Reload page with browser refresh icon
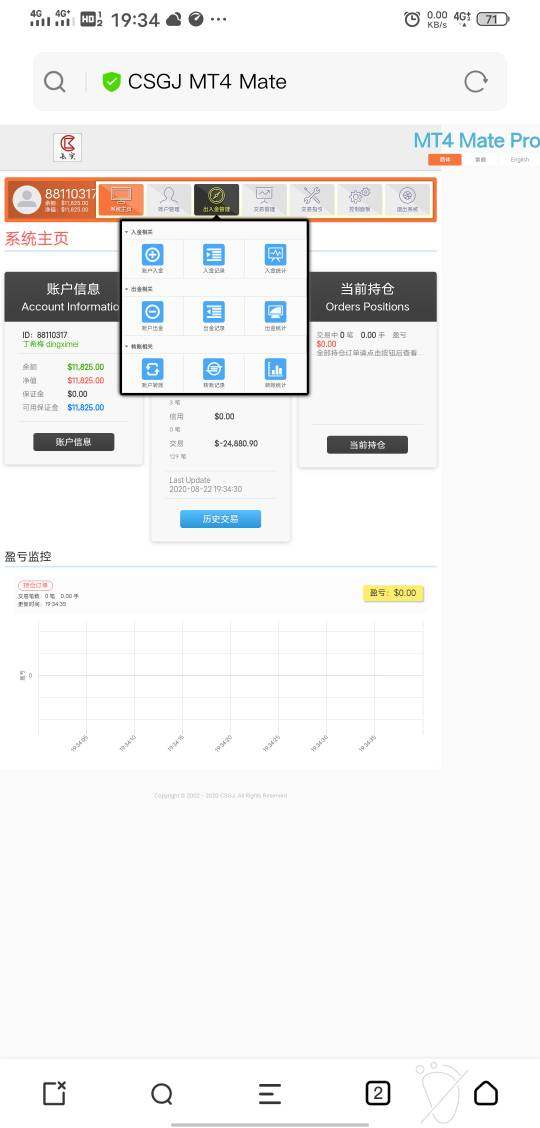Screen dimensions: 540x1128 (x=475, y=81)
